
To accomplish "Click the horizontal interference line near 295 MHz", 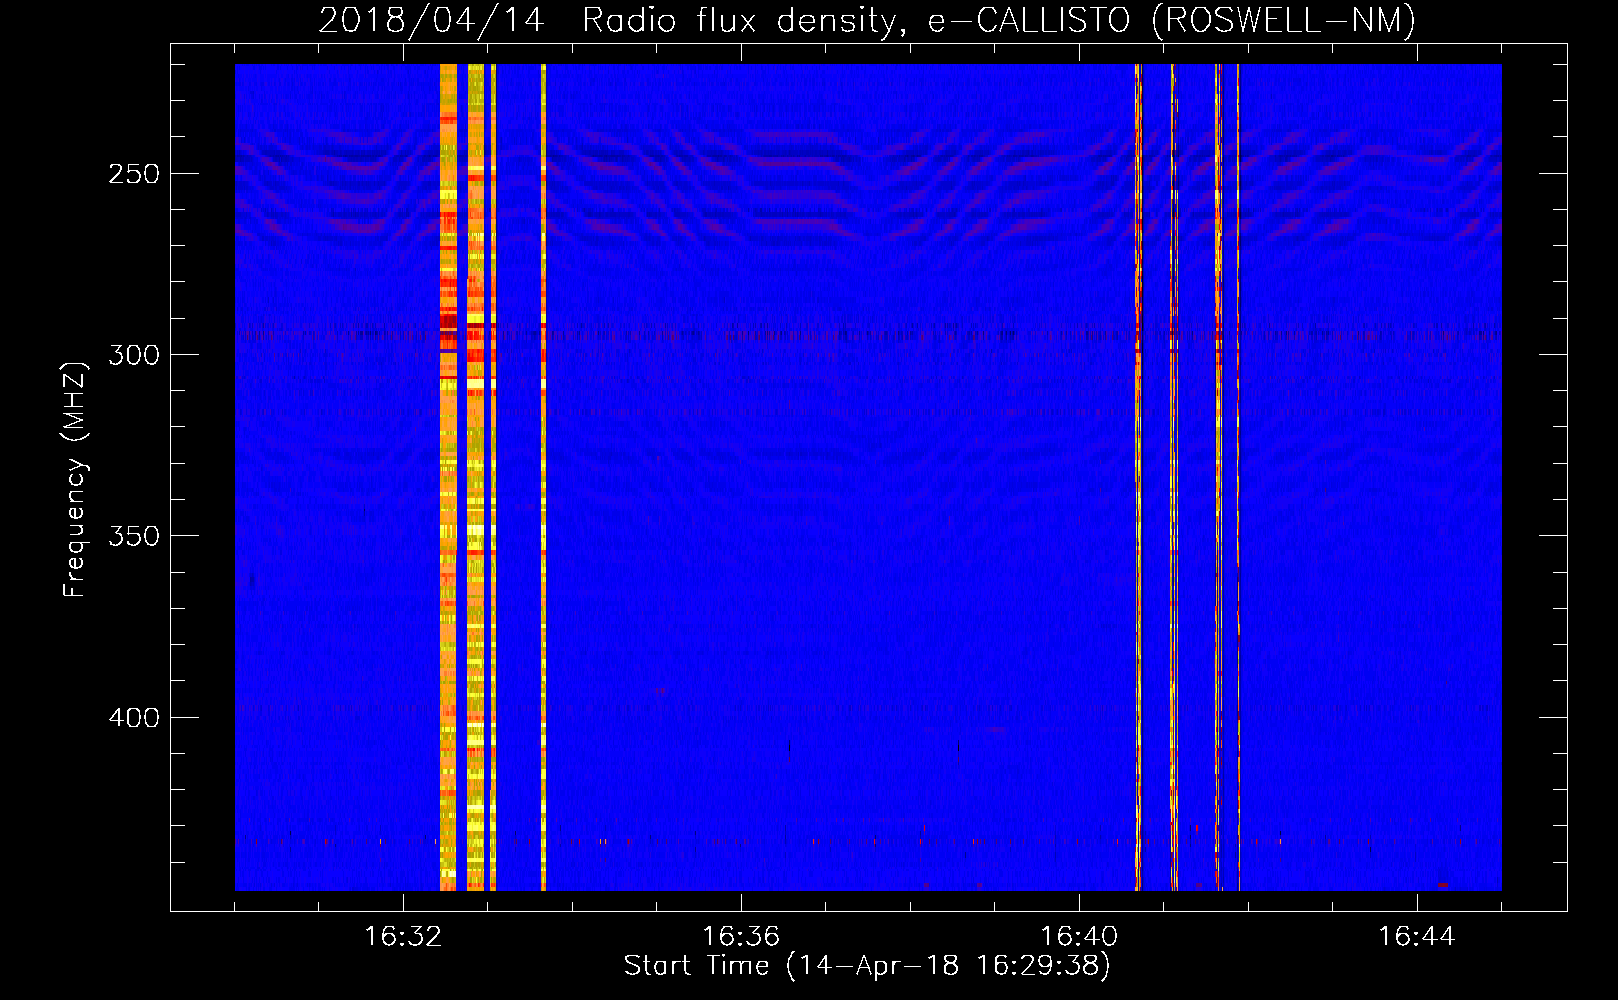I will click(868, 335).
